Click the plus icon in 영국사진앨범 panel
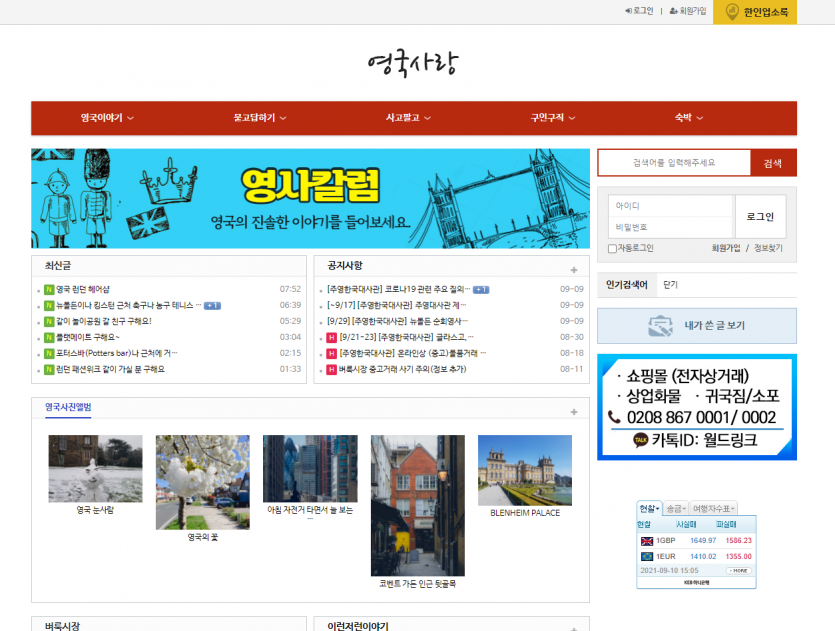 coord(573,412)
